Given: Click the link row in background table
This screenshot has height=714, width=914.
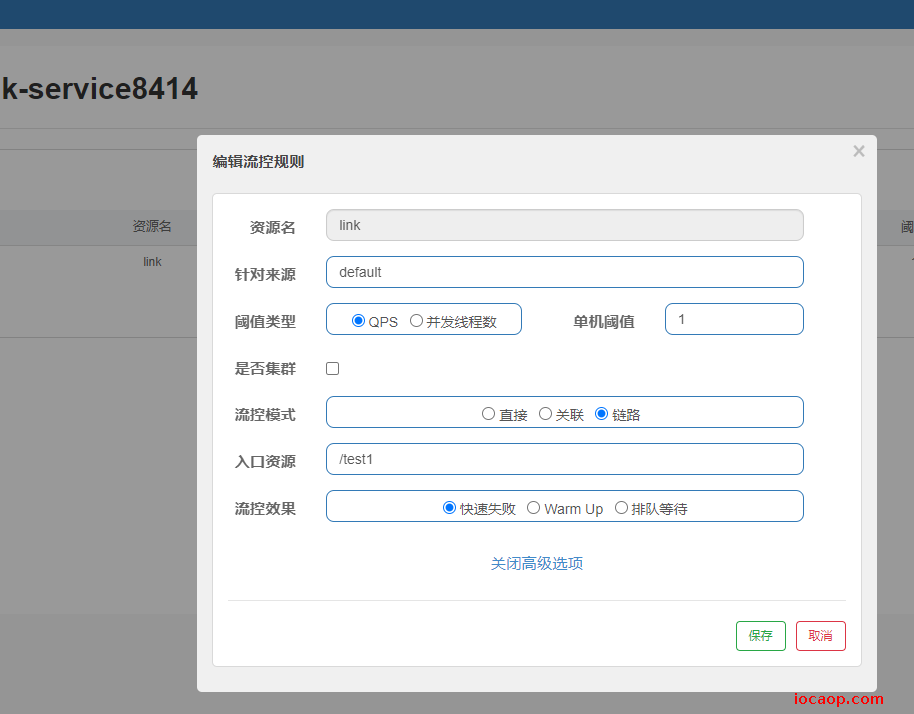Looking at the screenshot, I should [152, 262].
